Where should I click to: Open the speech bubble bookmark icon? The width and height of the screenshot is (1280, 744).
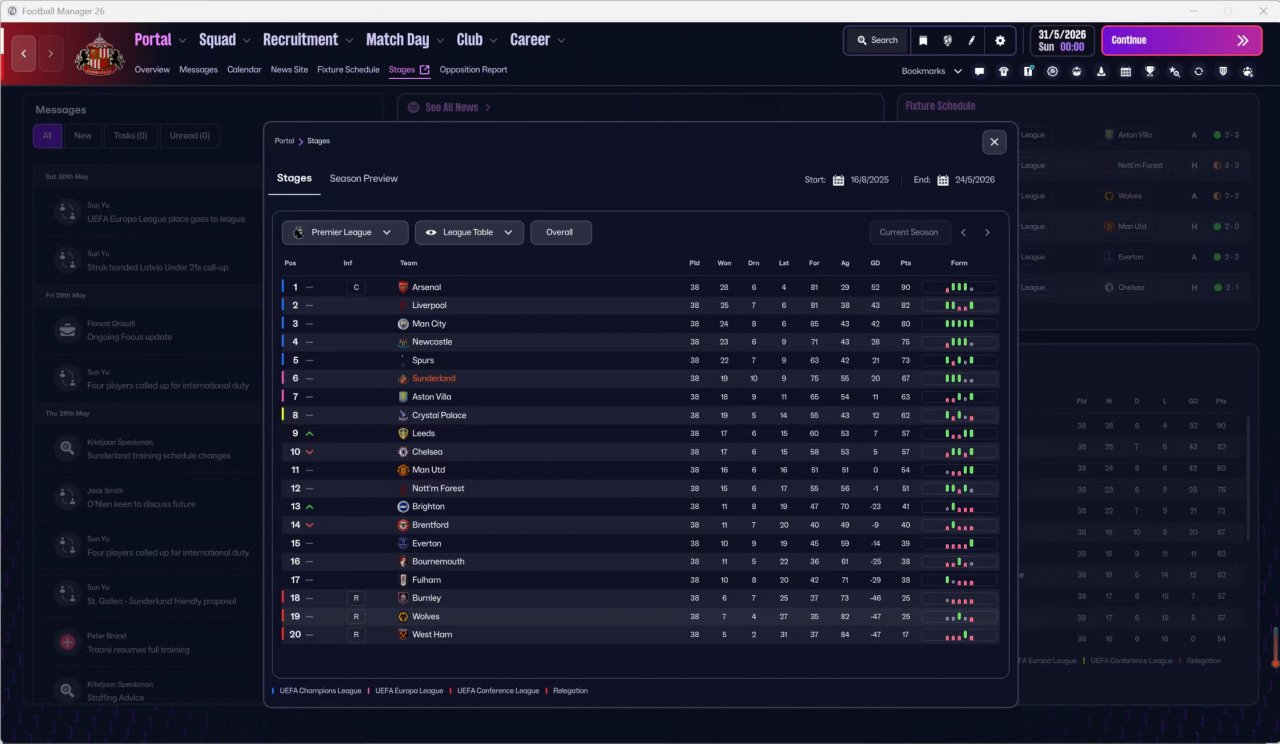tap(979, 71)
